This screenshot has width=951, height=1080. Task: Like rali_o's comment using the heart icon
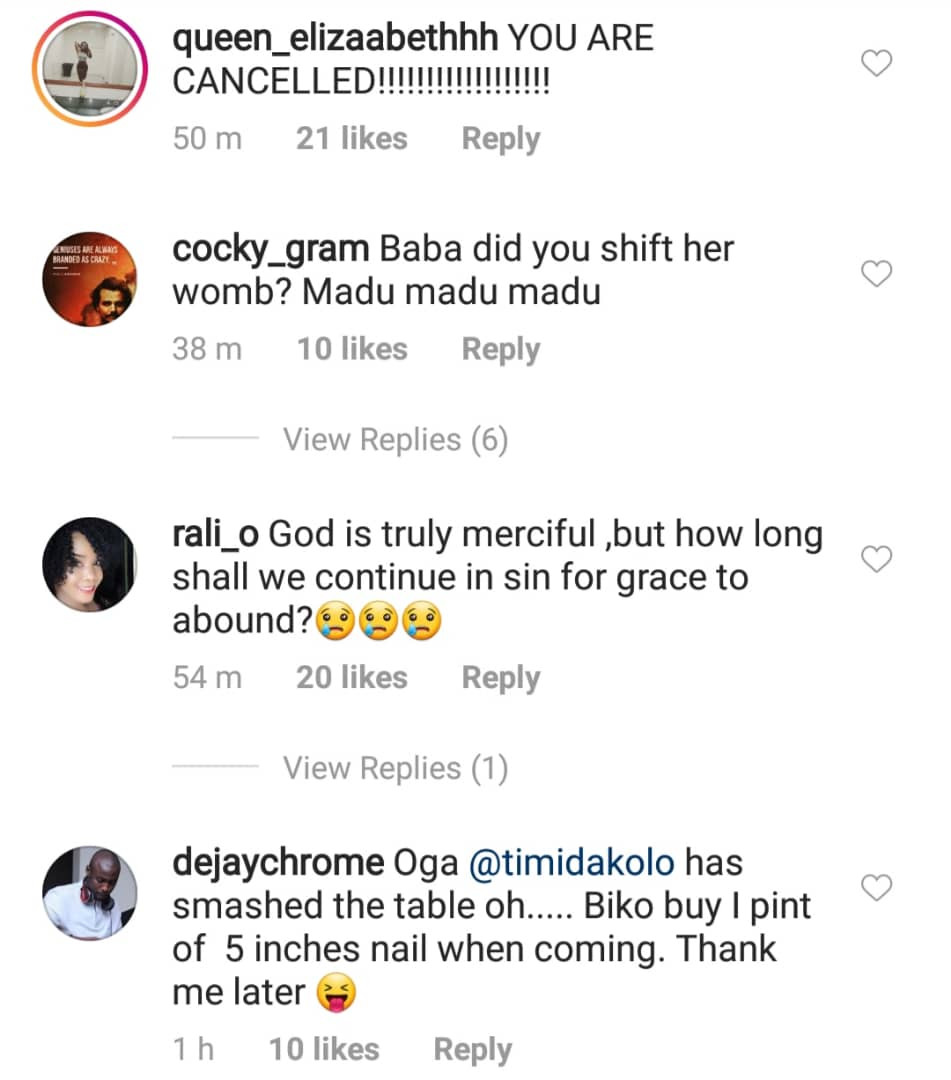pos(876,559)
